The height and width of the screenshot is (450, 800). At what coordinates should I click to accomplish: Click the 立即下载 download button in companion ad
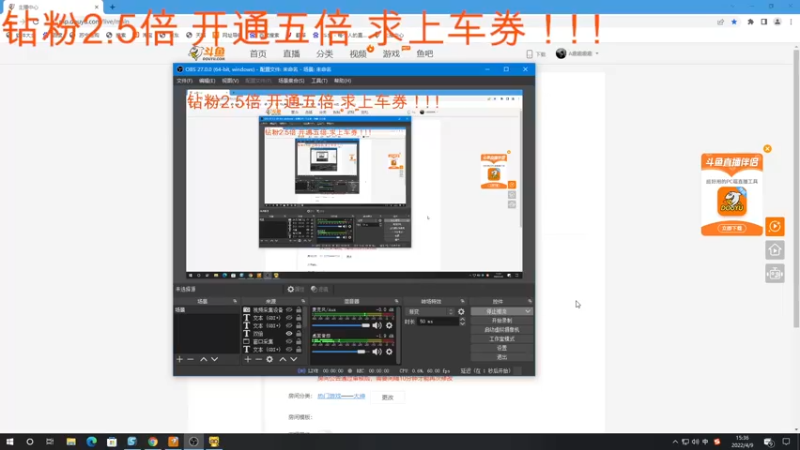[x=732, y=228]
